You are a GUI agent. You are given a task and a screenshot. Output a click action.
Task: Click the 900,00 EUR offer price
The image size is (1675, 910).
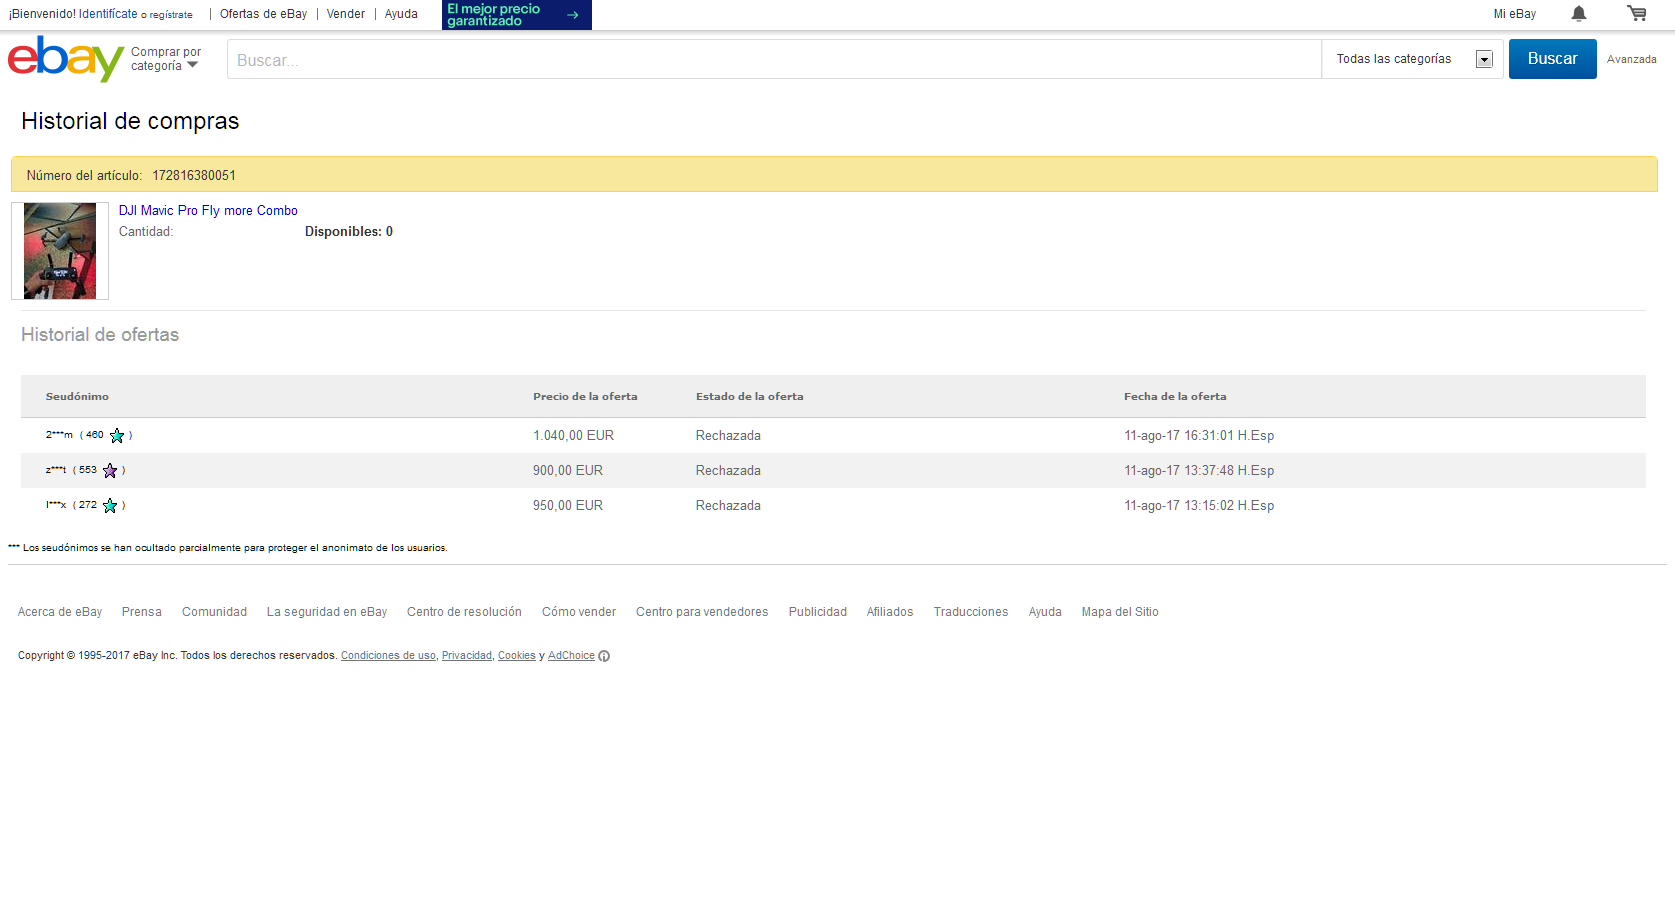568,471
